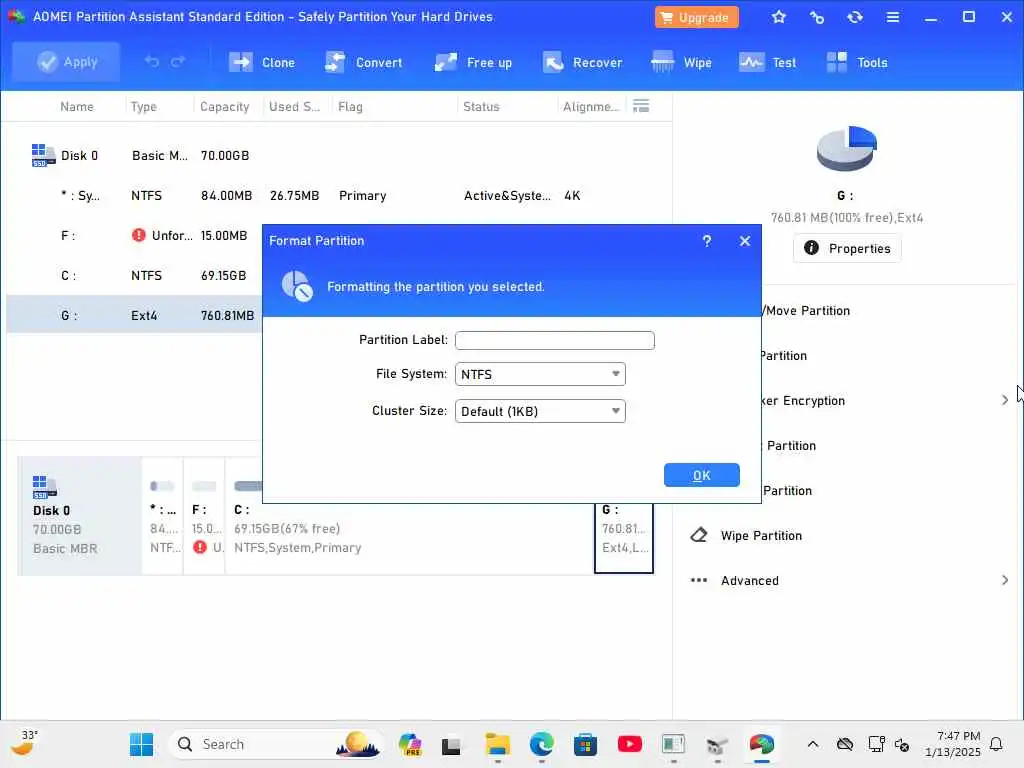Click the Redo arrow icon
The image size is (1024, 768).
(x=178, y=61)
